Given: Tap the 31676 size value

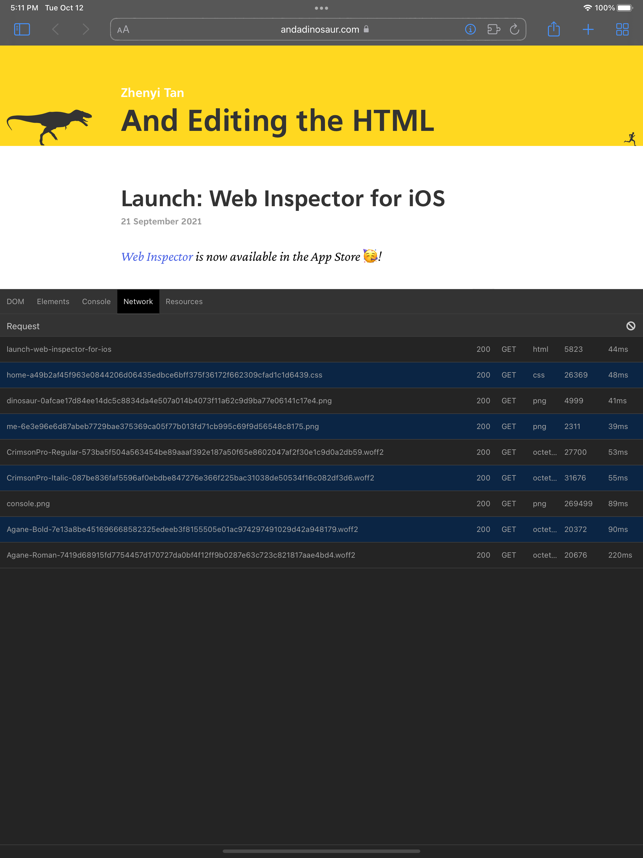Looking at the screenshot, I should [575, 478].
